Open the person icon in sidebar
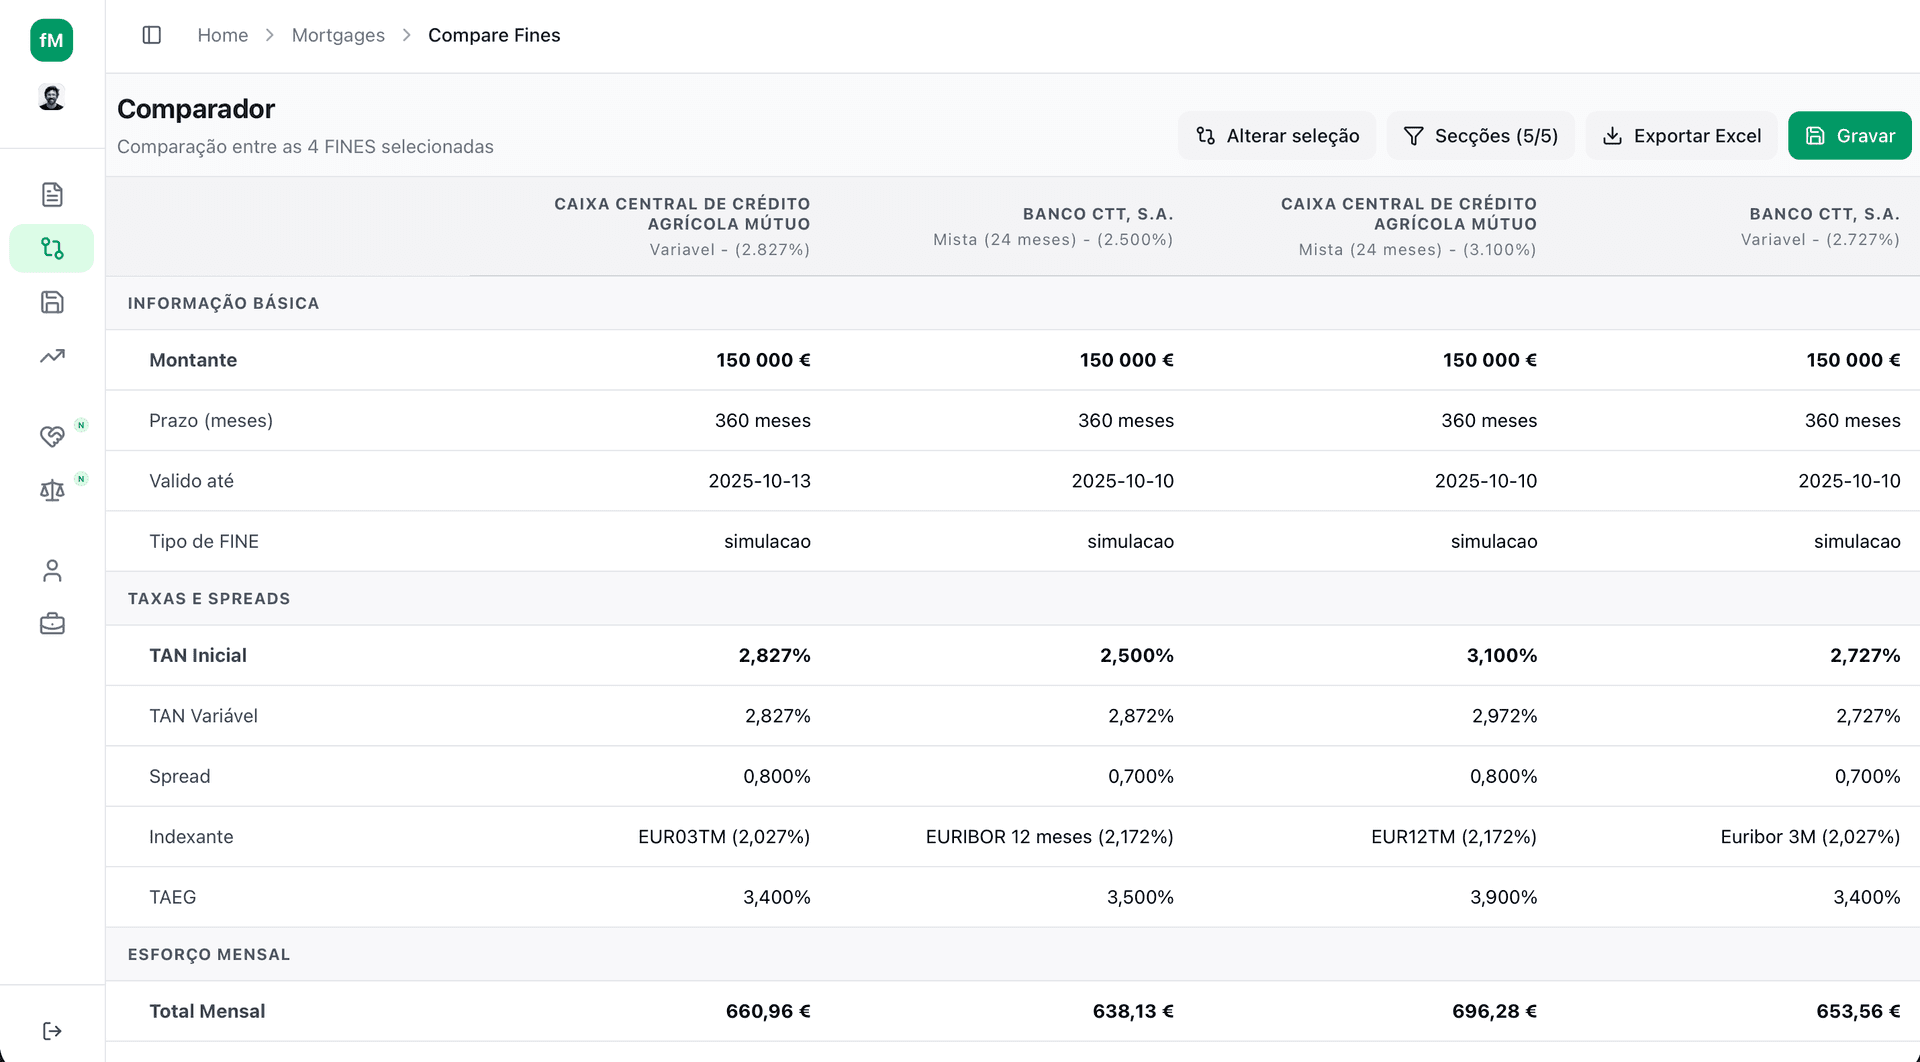The height and width of the screenshot is (1062, 1920). [x=52, y=570]
